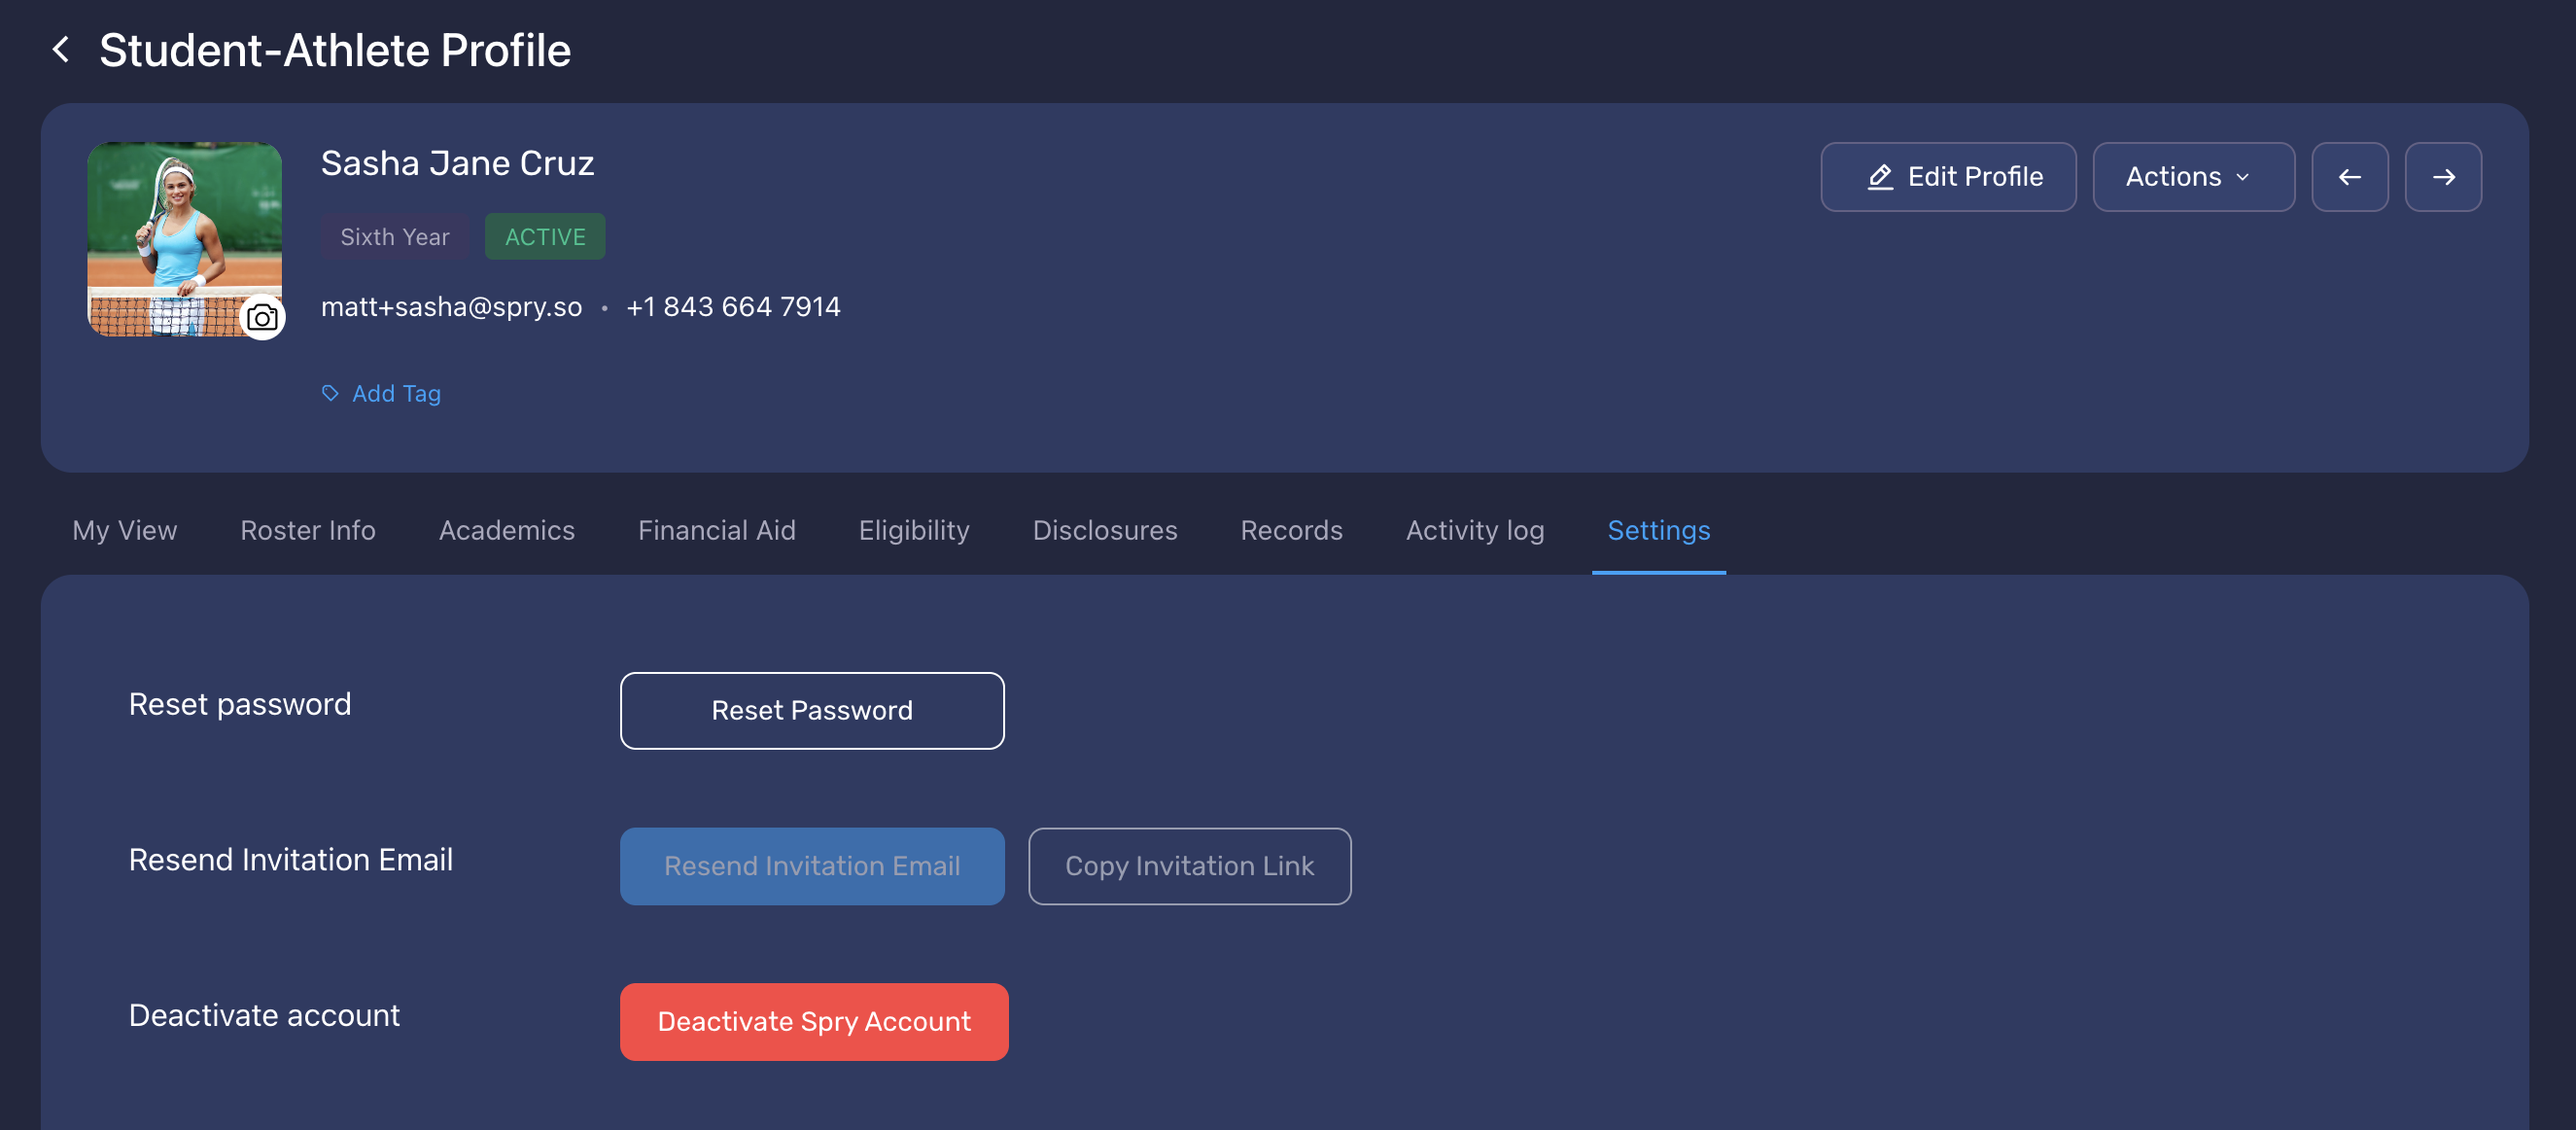Click the Student-Athlete Profile heading
The height and width of the screenshot is (1130, 2576).
coord(335,50)
